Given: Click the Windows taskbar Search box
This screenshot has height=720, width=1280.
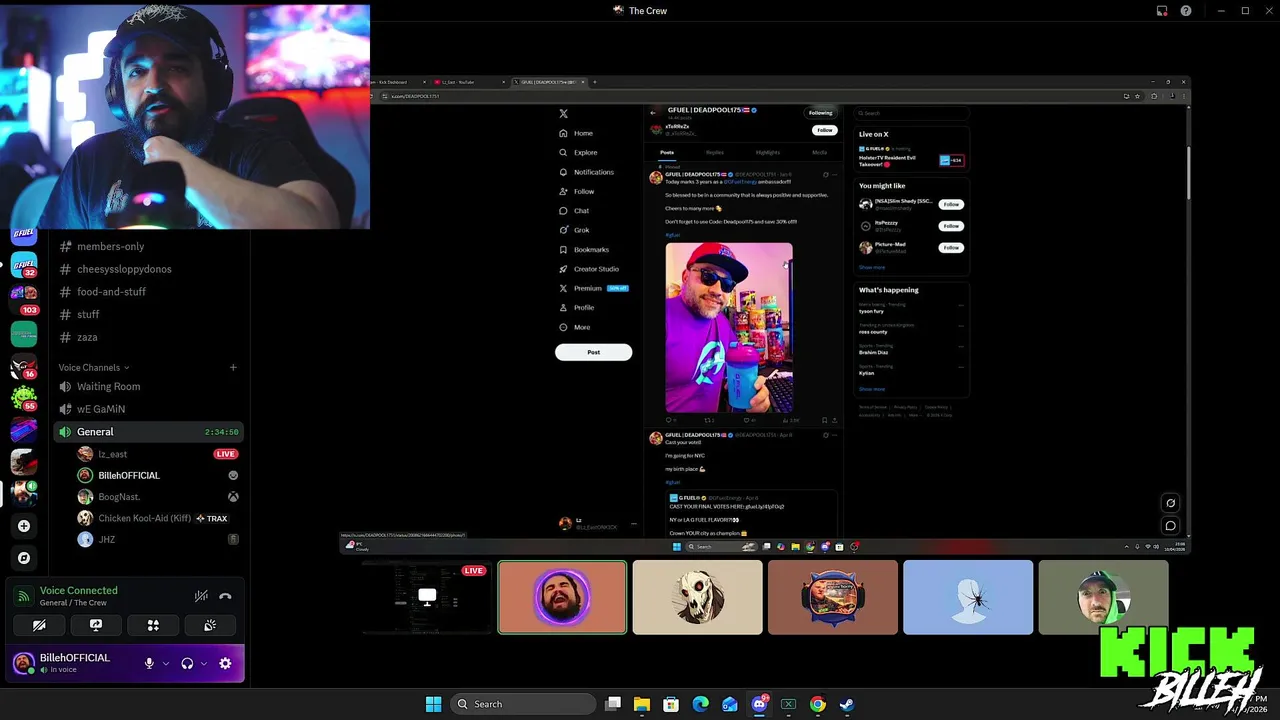Looking at the screenshot, I should click(522, 704).
